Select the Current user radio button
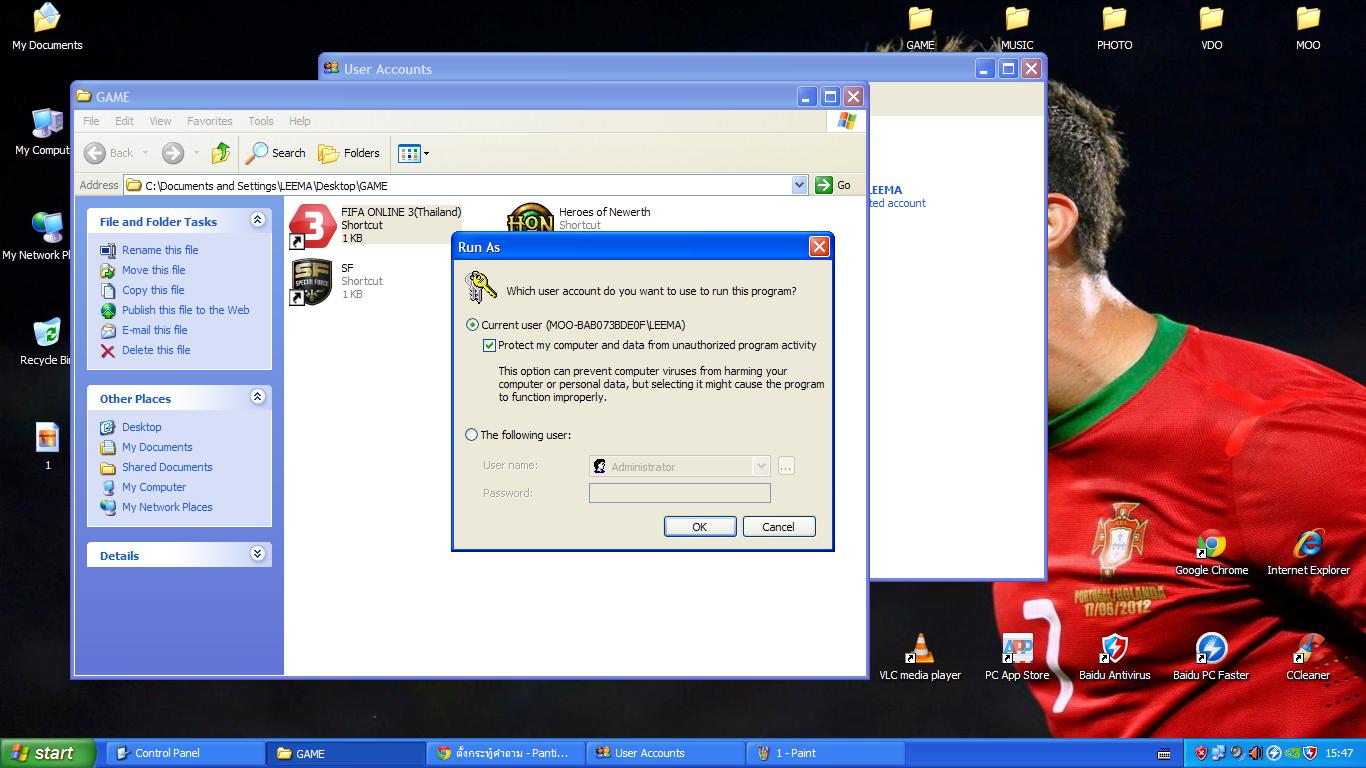 pyautogui.click(x=472, y=325)
